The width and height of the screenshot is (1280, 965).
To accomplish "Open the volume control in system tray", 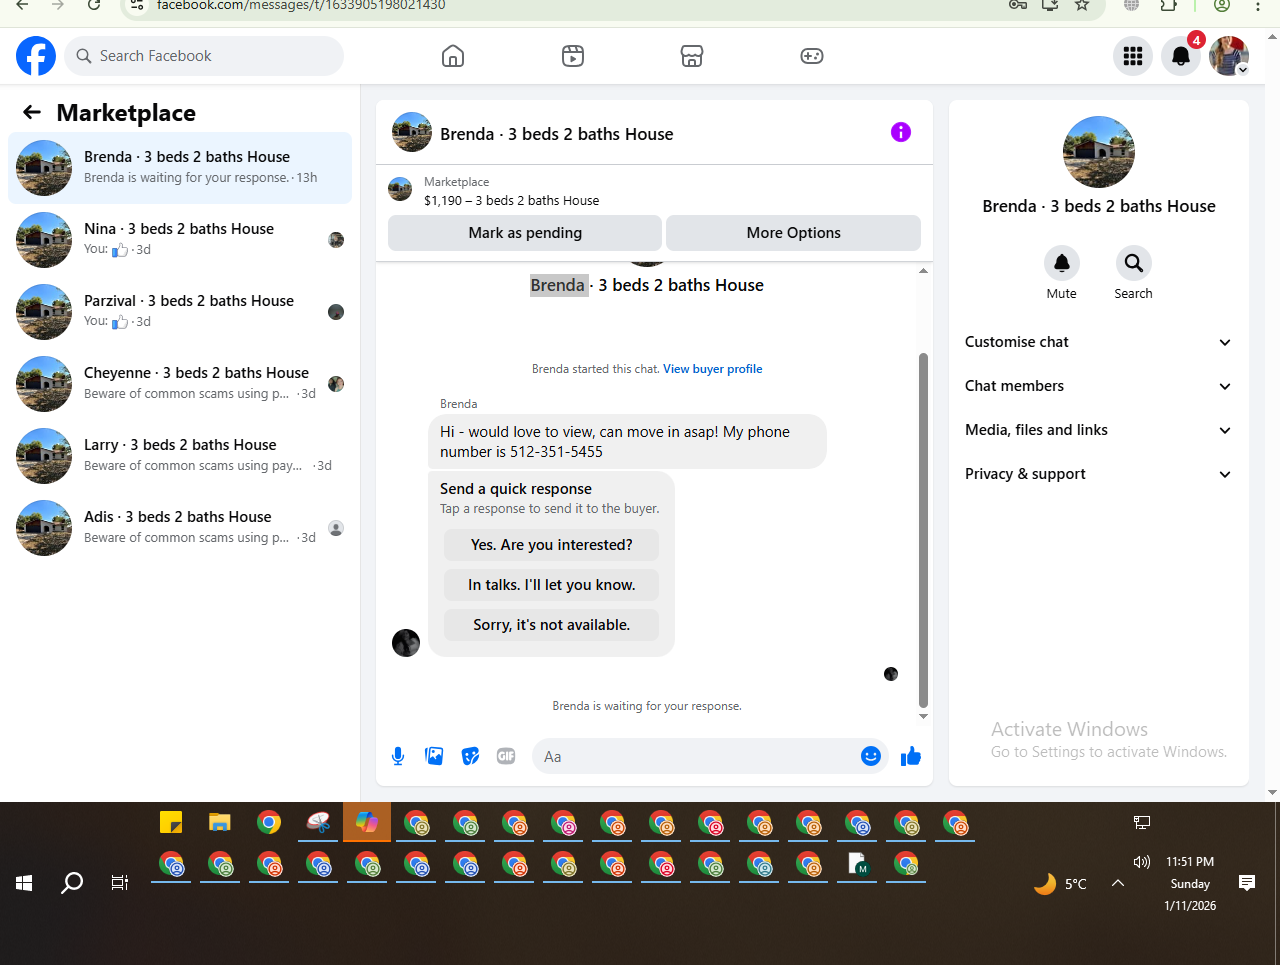I will 1142,862.
